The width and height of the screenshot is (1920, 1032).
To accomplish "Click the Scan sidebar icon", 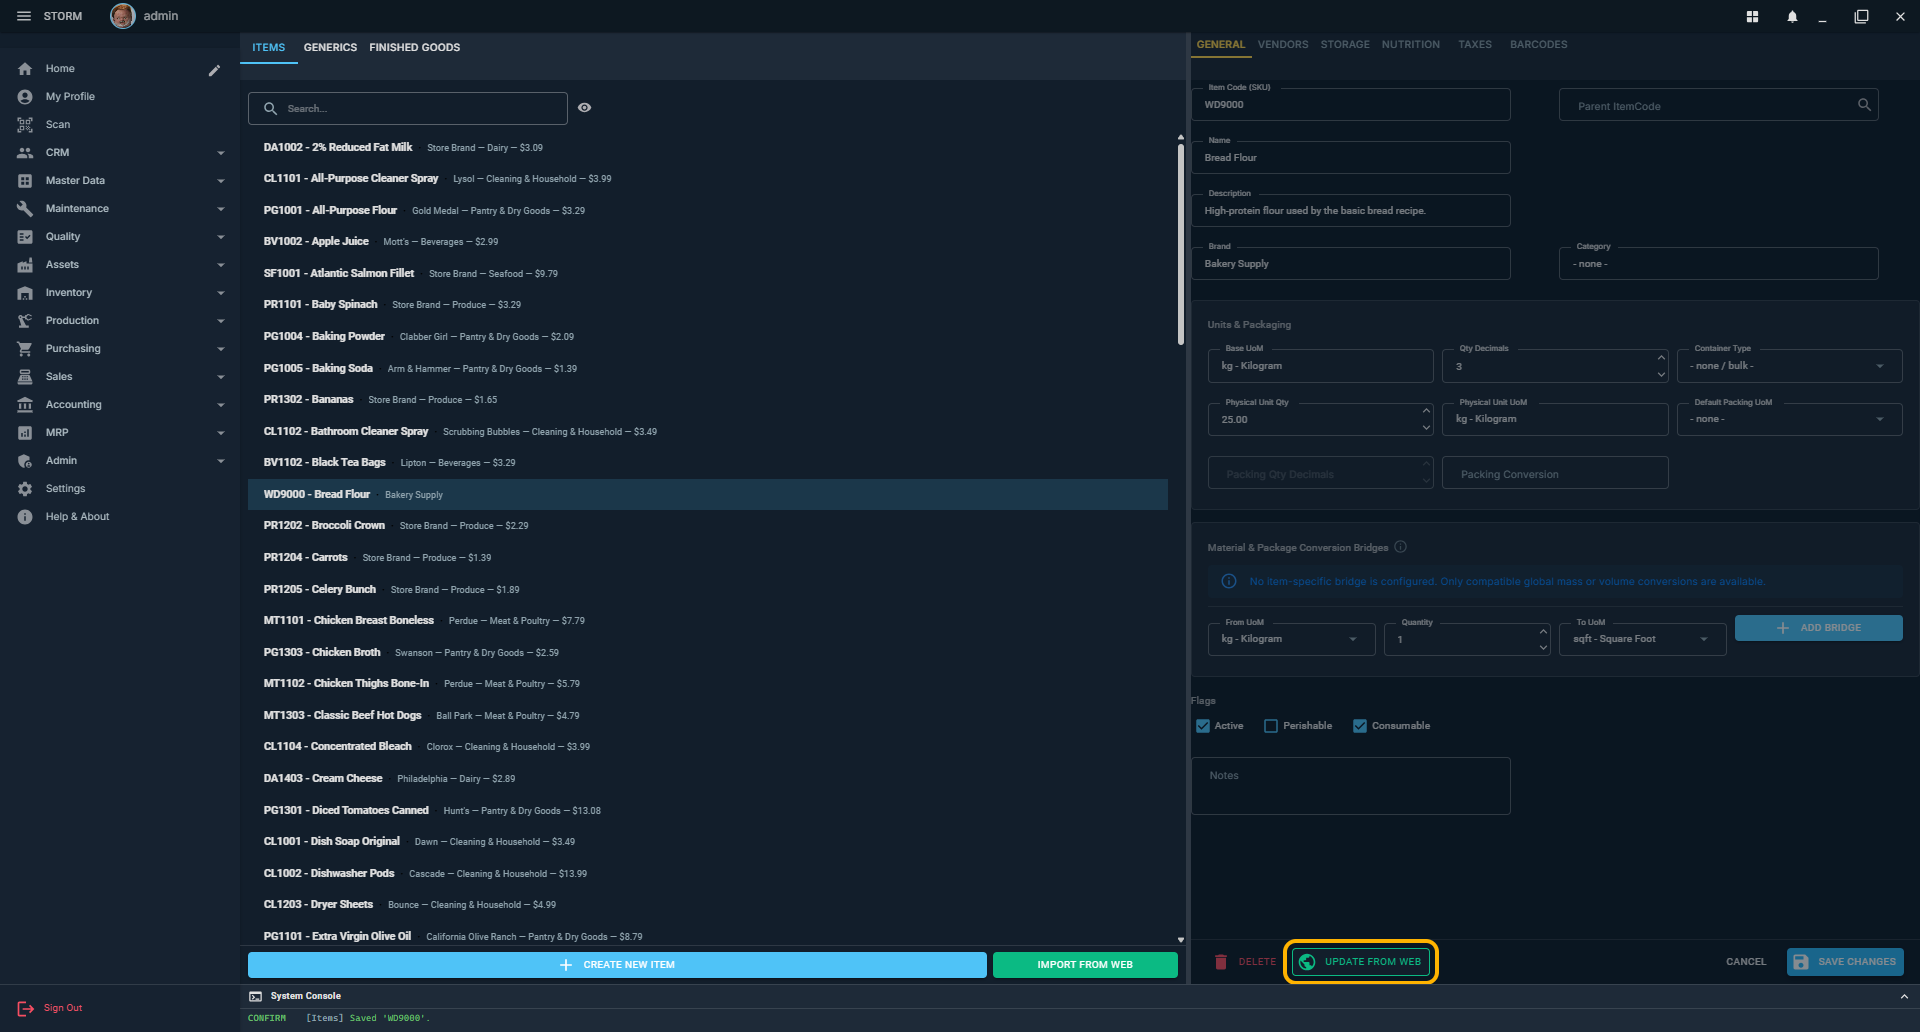I will click(25, 125).
